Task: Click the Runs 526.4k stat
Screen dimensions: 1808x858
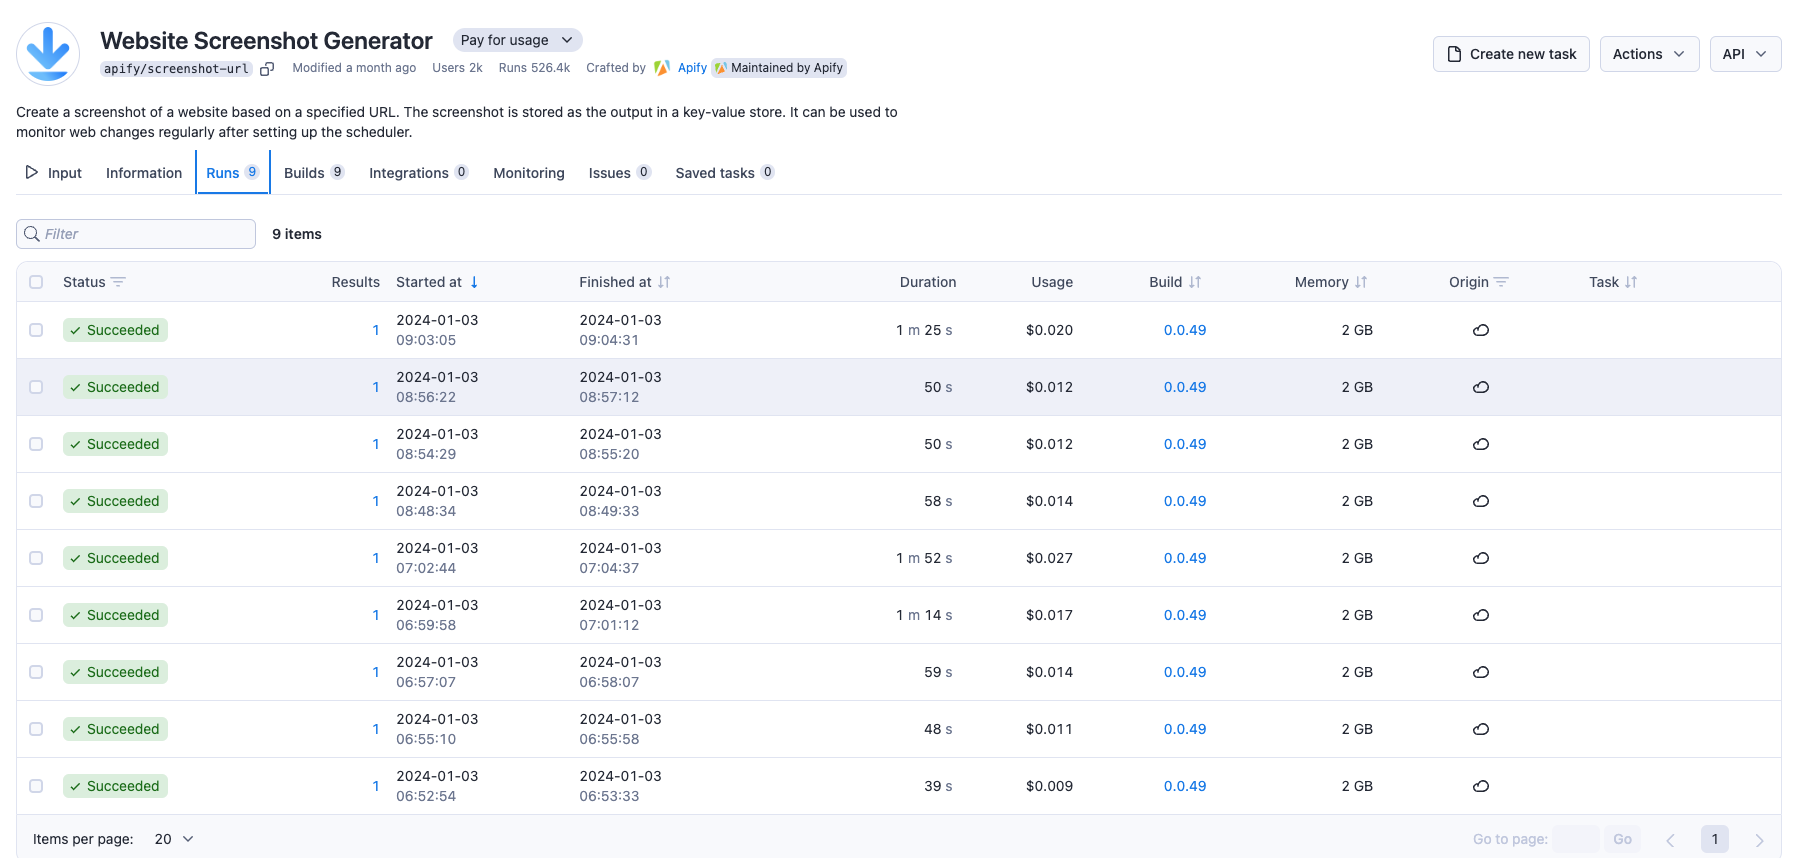Action: pyautogui.click(x=534, y=68)
